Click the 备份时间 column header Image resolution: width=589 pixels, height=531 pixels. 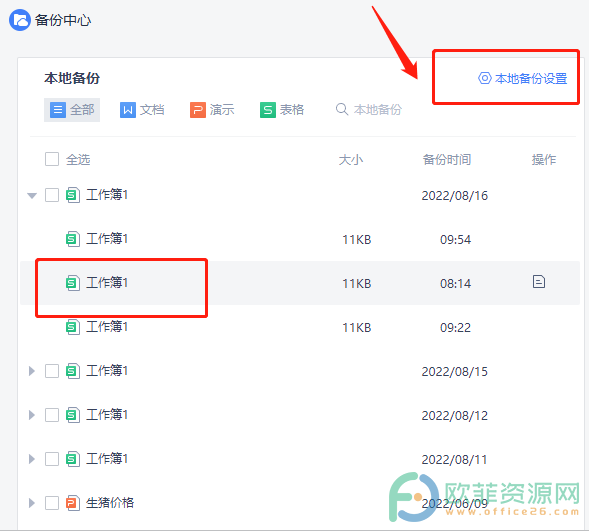pyautogui.click(x=447, y=159)
